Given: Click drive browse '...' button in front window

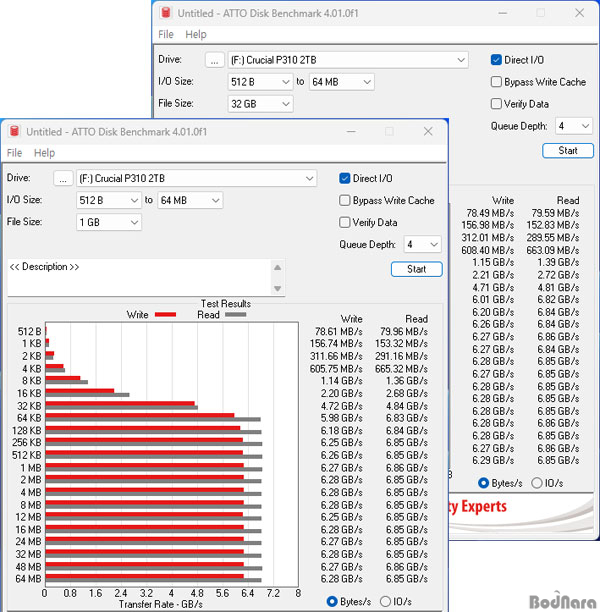Looking at the screenshot, I should click(x=63, y=179).
